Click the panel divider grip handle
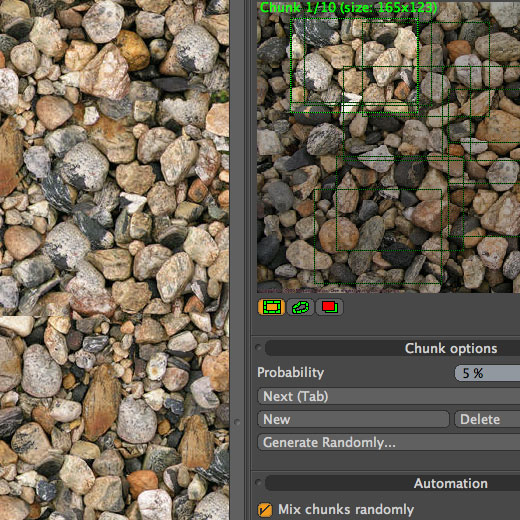The width and height of the screenshot is (520, 520). pyautogui.click(x=237, y=422)
